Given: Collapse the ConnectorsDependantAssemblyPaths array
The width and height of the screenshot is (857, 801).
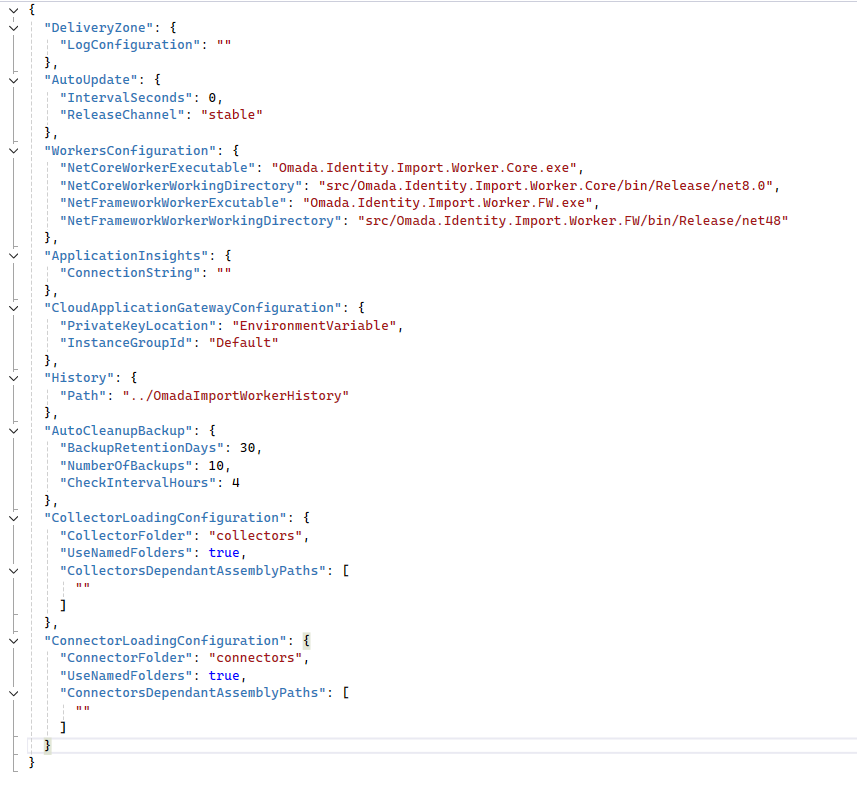Looking at the screenshot, I should 13,692.
